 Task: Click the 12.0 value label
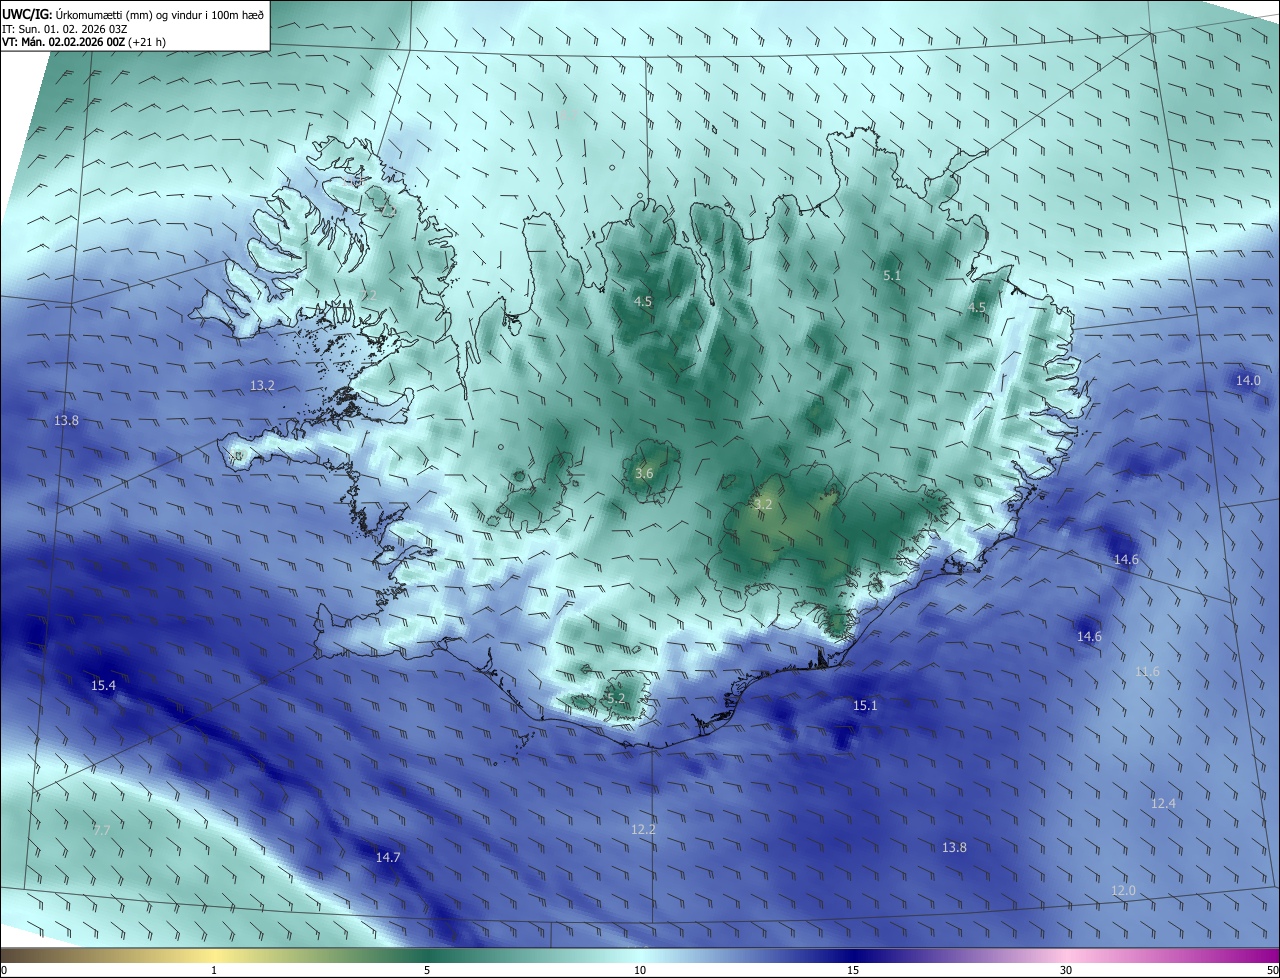tap(1123, 890)
